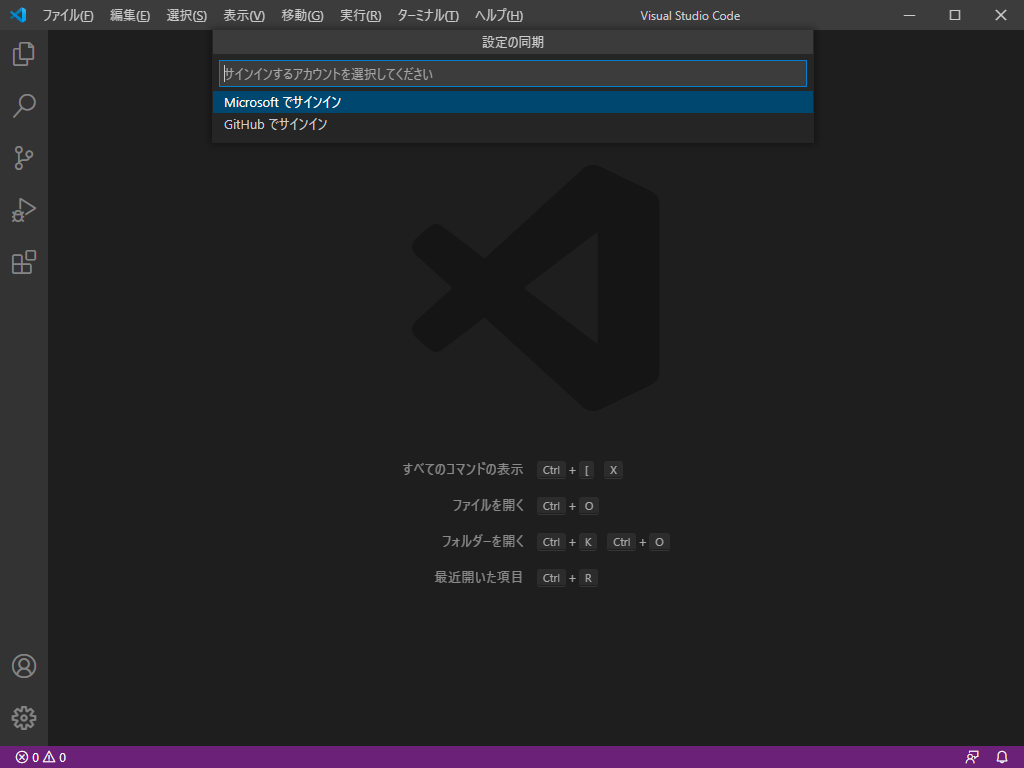Click the 最近開いた項目 label

pyautogui.click(x=479, y=577)
